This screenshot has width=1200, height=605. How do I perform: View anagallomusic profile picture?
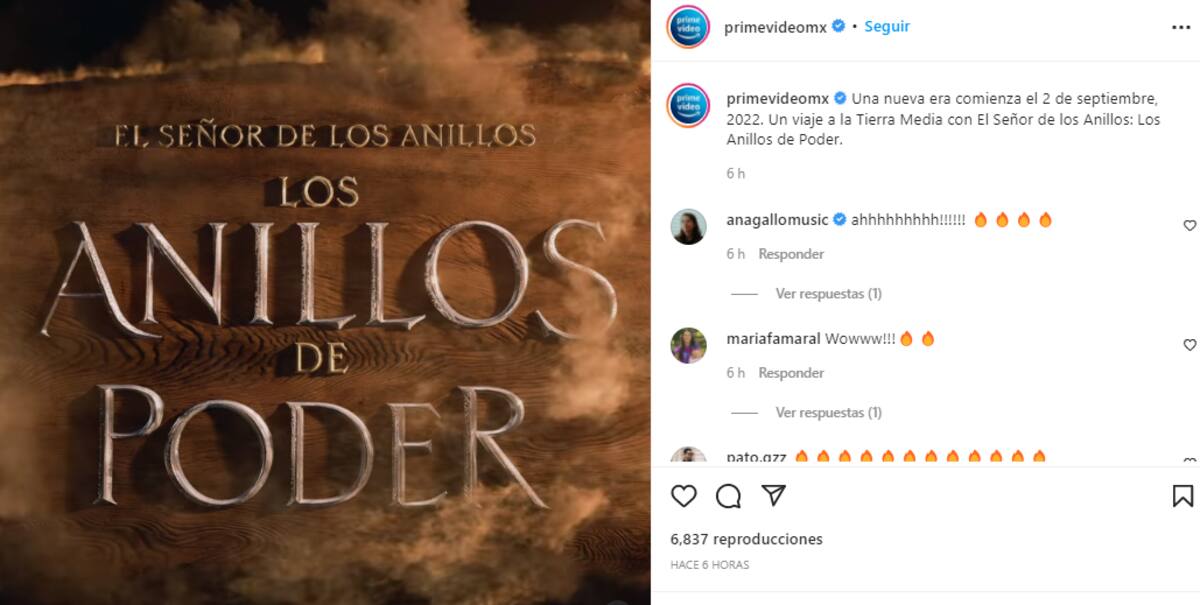coord(688,227)
